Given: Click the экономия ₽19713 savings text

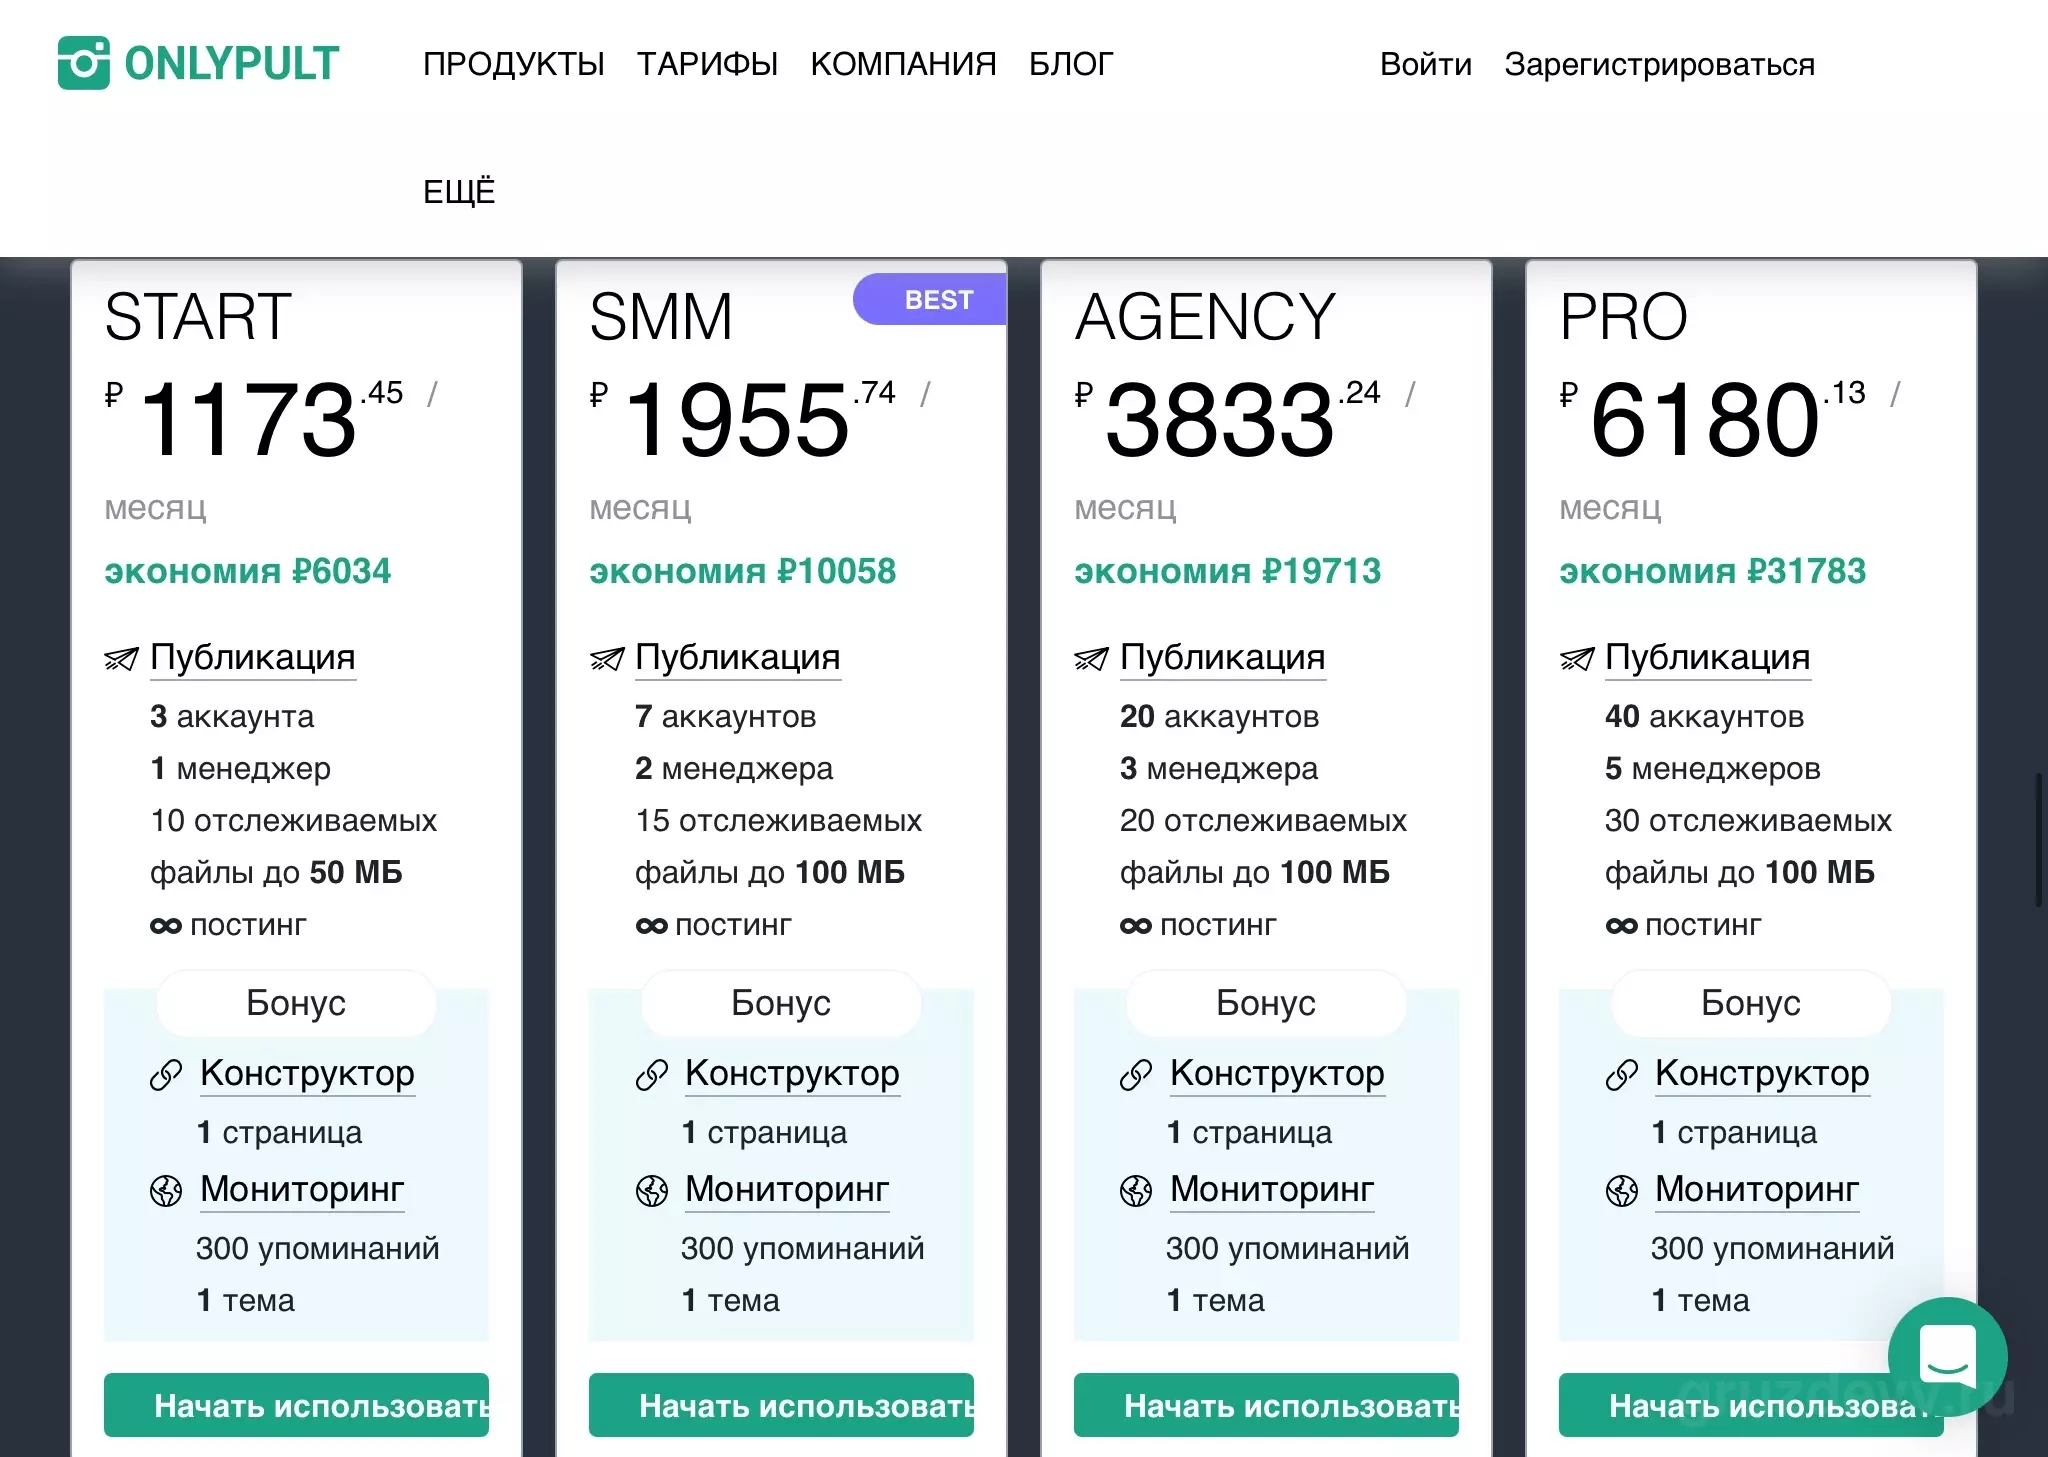Looking at the screenshot, I should (x=1228, y=572).
